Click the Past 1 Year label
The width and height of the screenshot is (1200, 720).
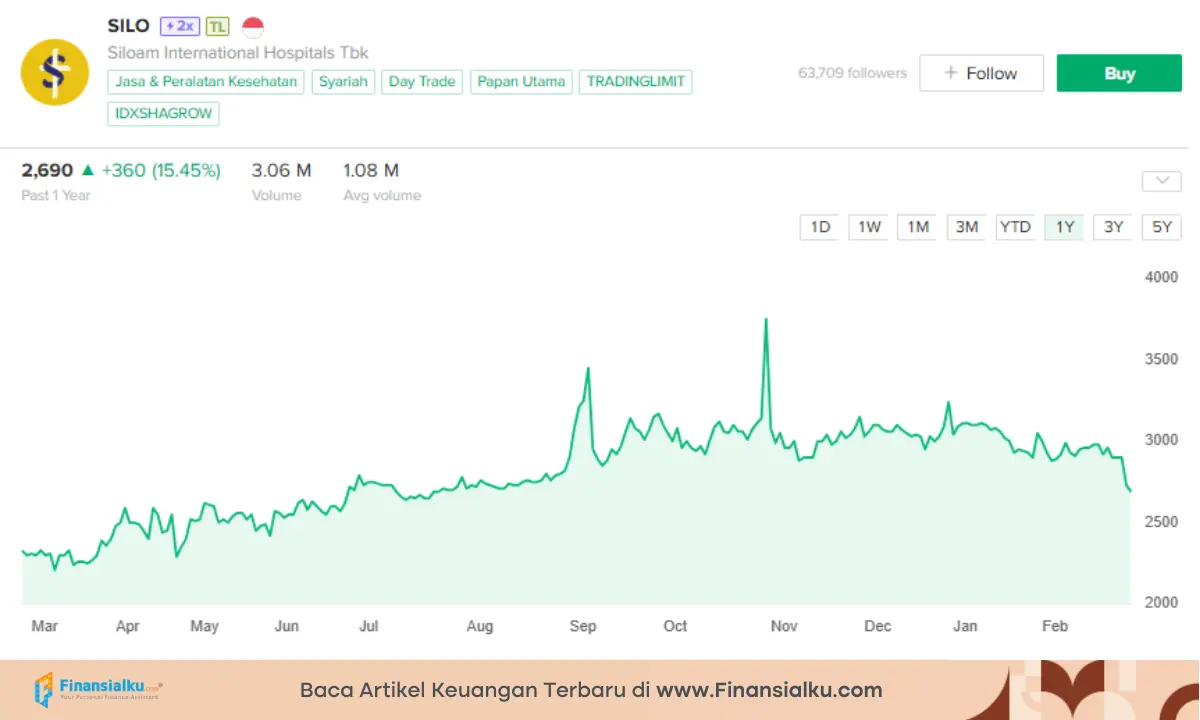tap(56, 196)
